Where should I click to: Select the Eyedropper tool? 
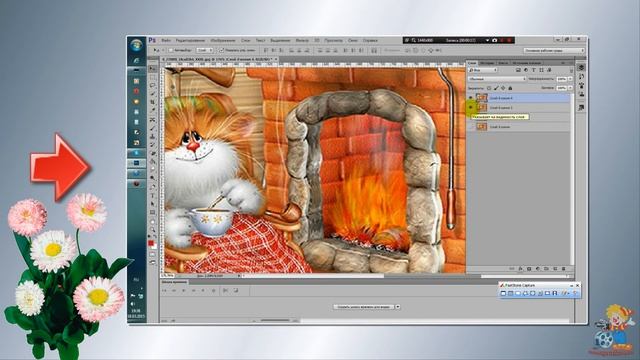[152, 110]
